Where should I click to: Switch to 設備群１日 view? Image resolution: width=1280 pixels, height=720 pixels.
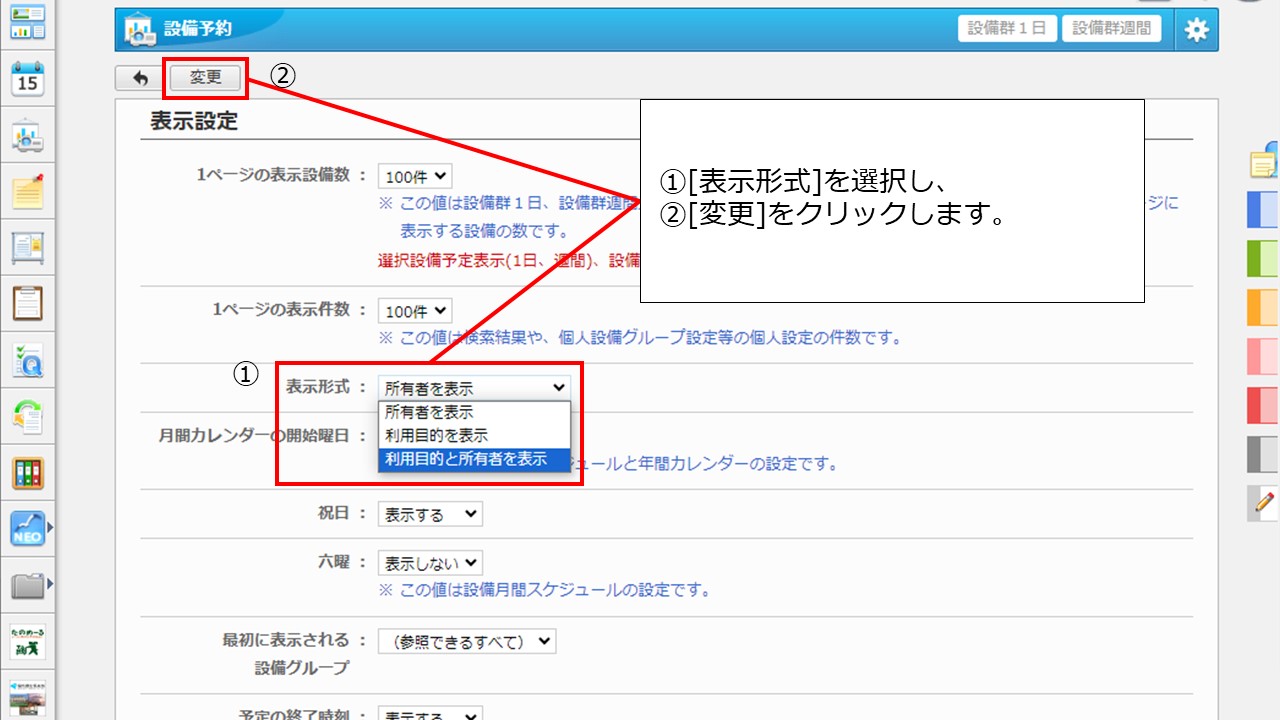click(x=1007, y=28)
